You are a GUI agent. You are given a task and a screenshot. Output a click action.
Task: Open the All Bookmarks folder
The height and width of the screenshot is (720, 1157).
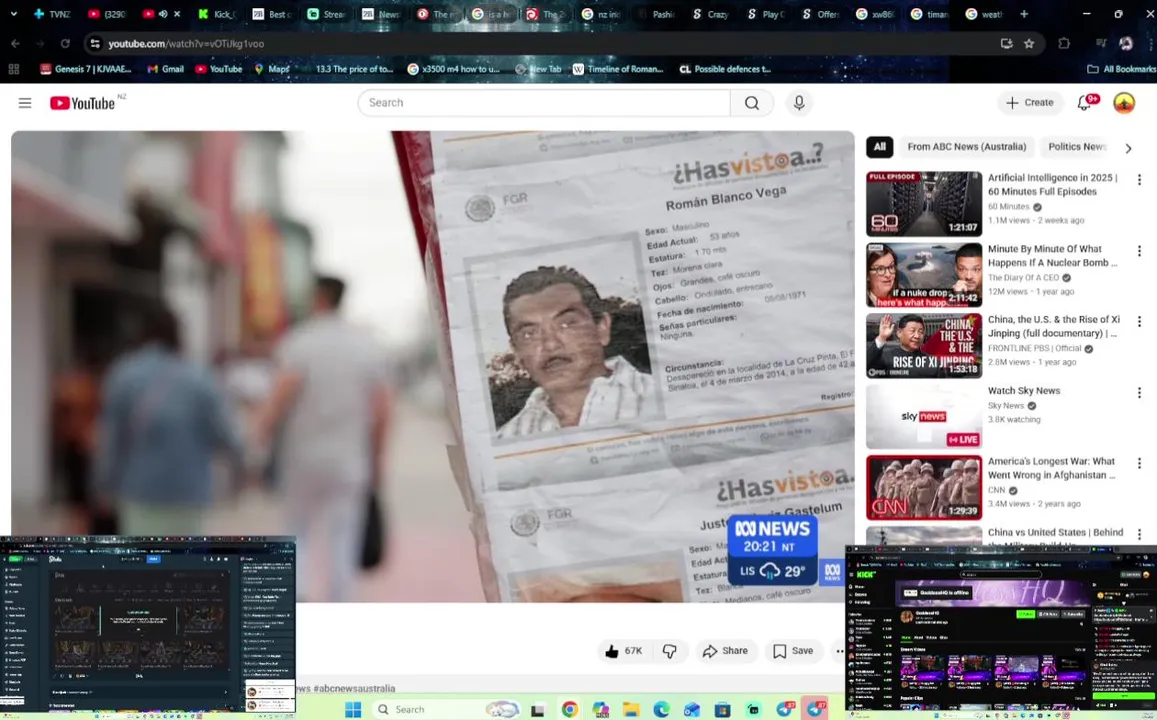[1121, 69]
